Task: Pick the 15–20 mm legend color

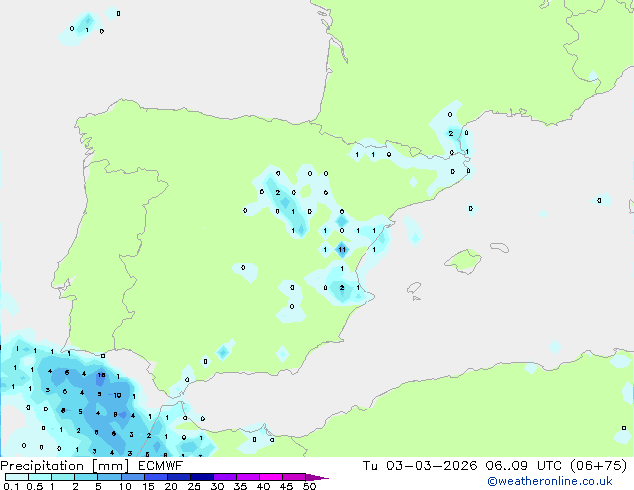Action: click(x=155, y=477)
